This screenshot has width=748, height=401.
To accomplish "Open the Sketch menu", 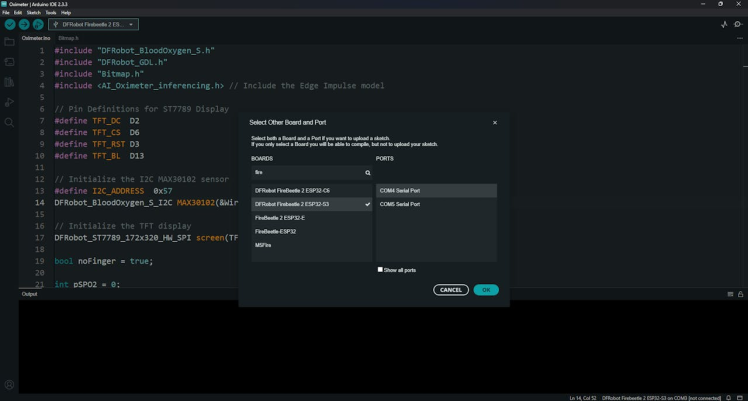I will (33, 12).
